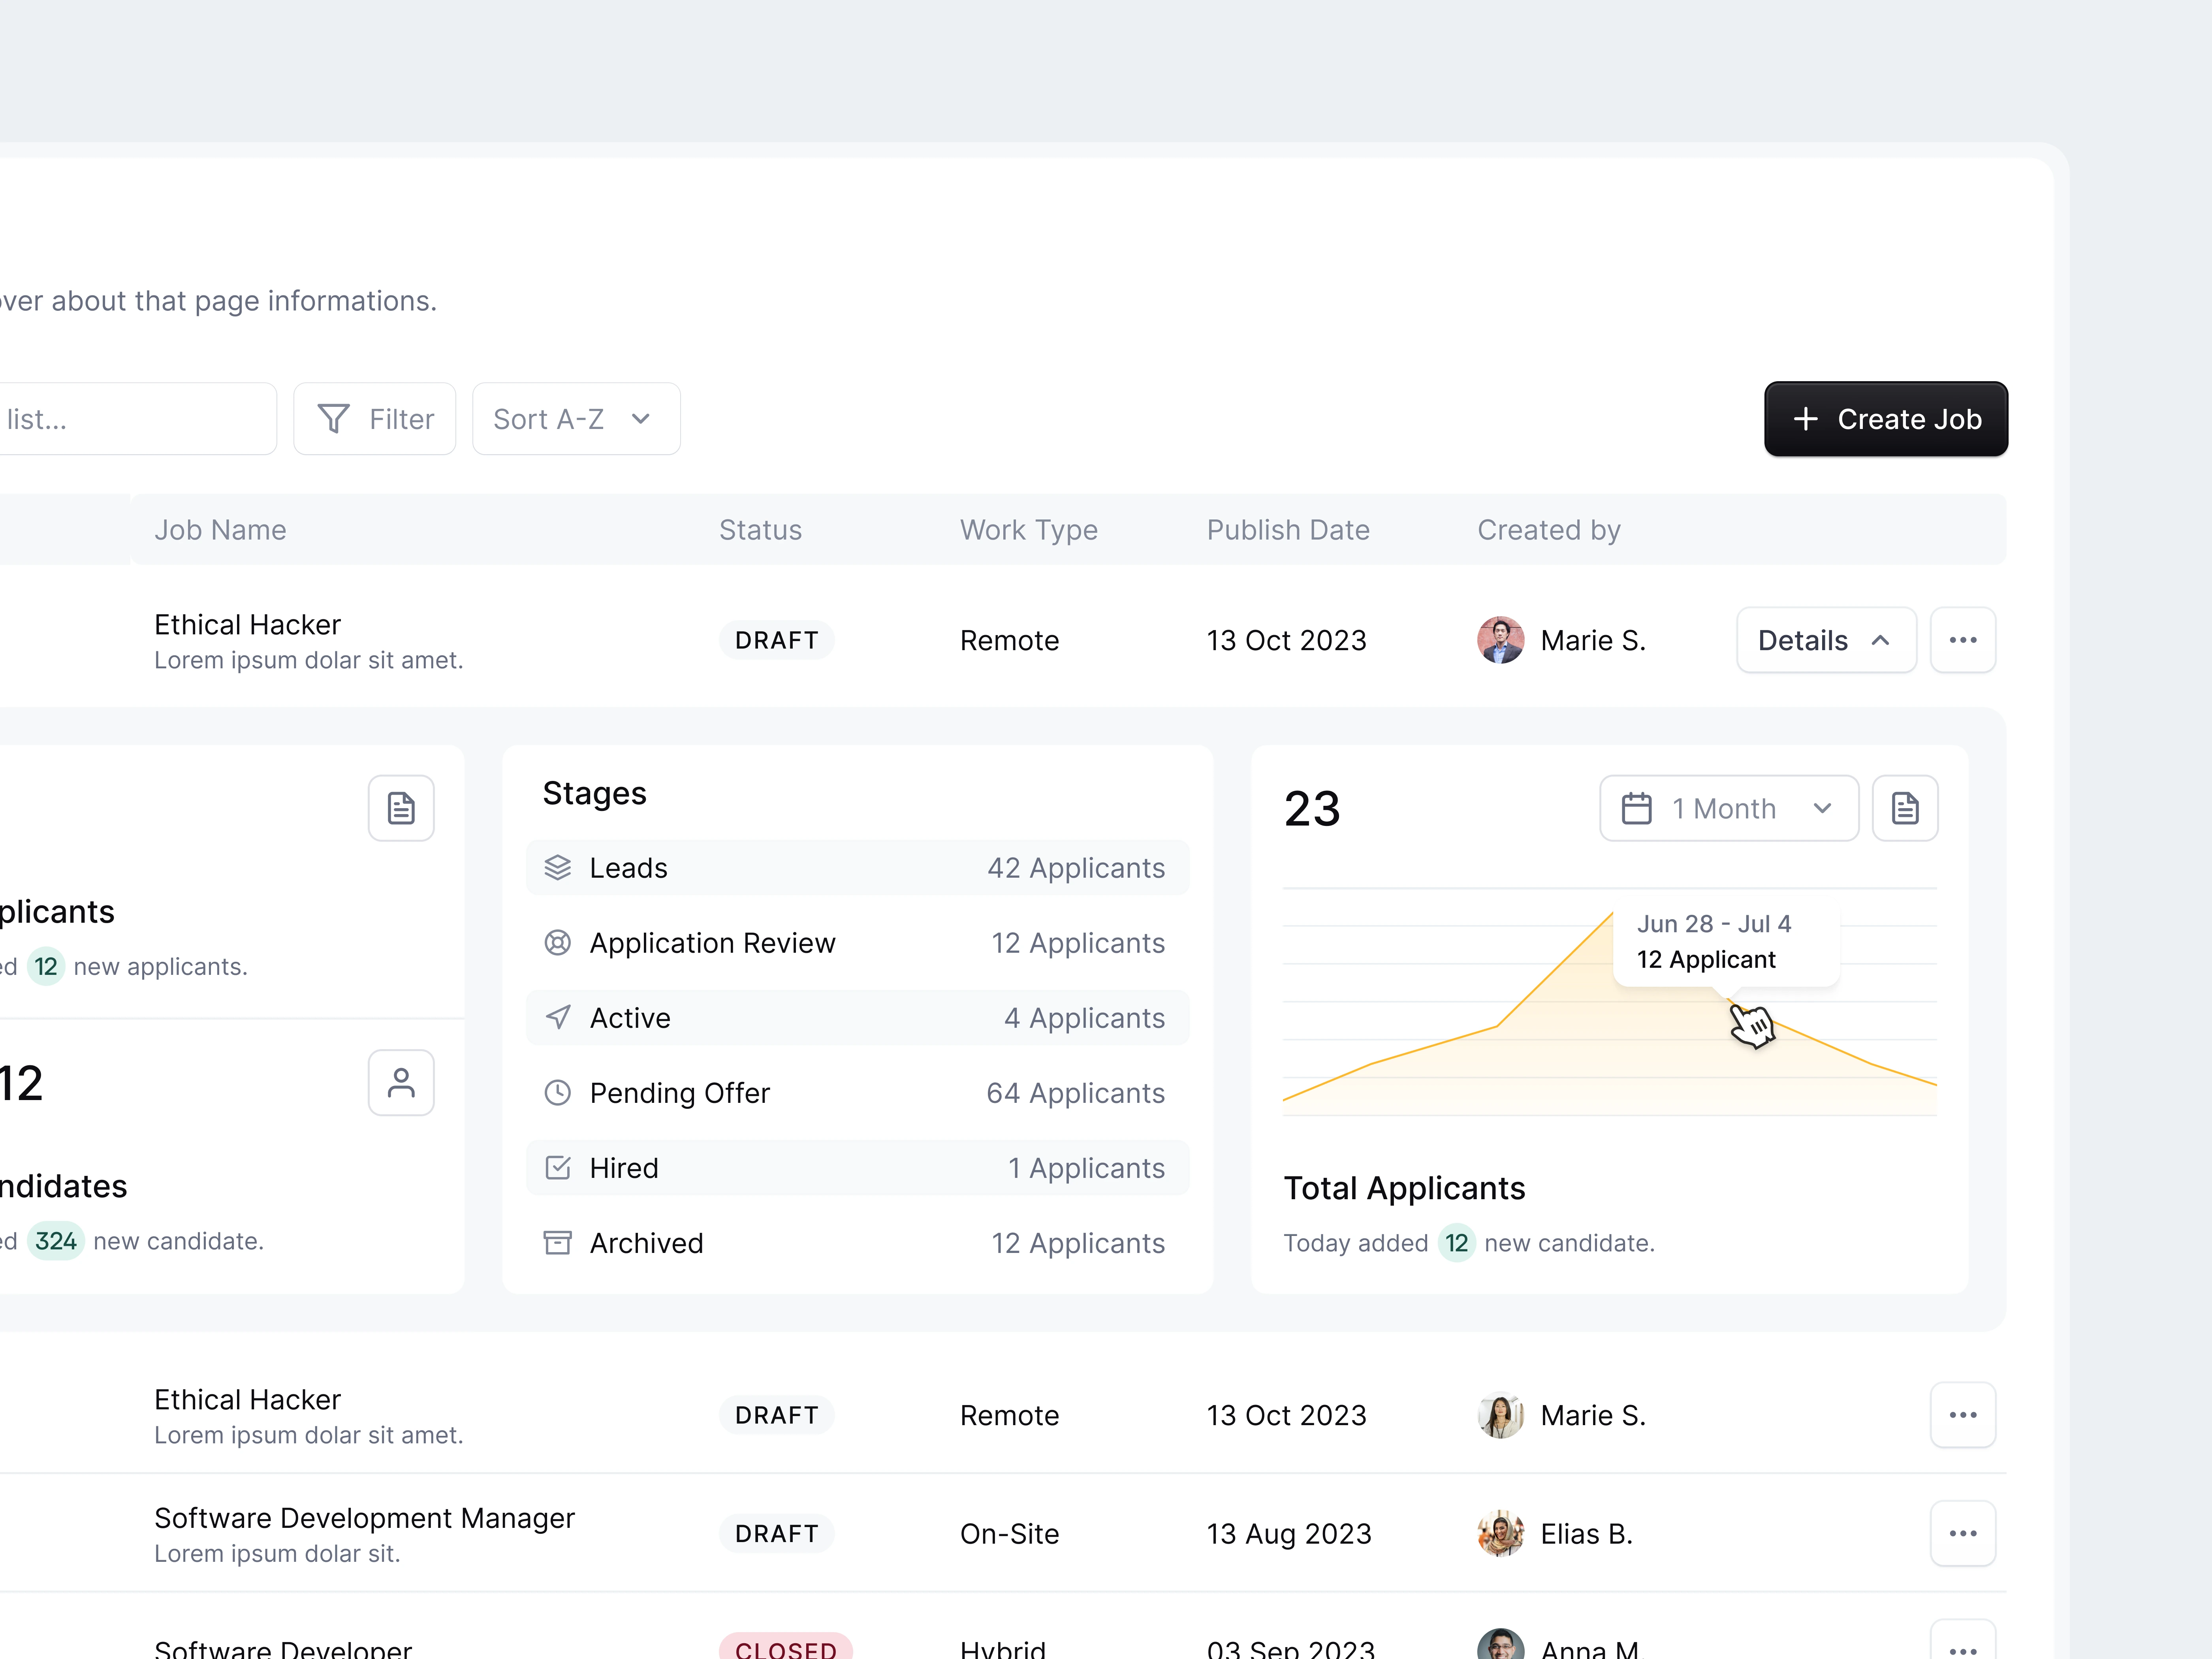Click the calendar icon in the 1 Month selector
Screen dimensions: 2212x1659
1636,808
